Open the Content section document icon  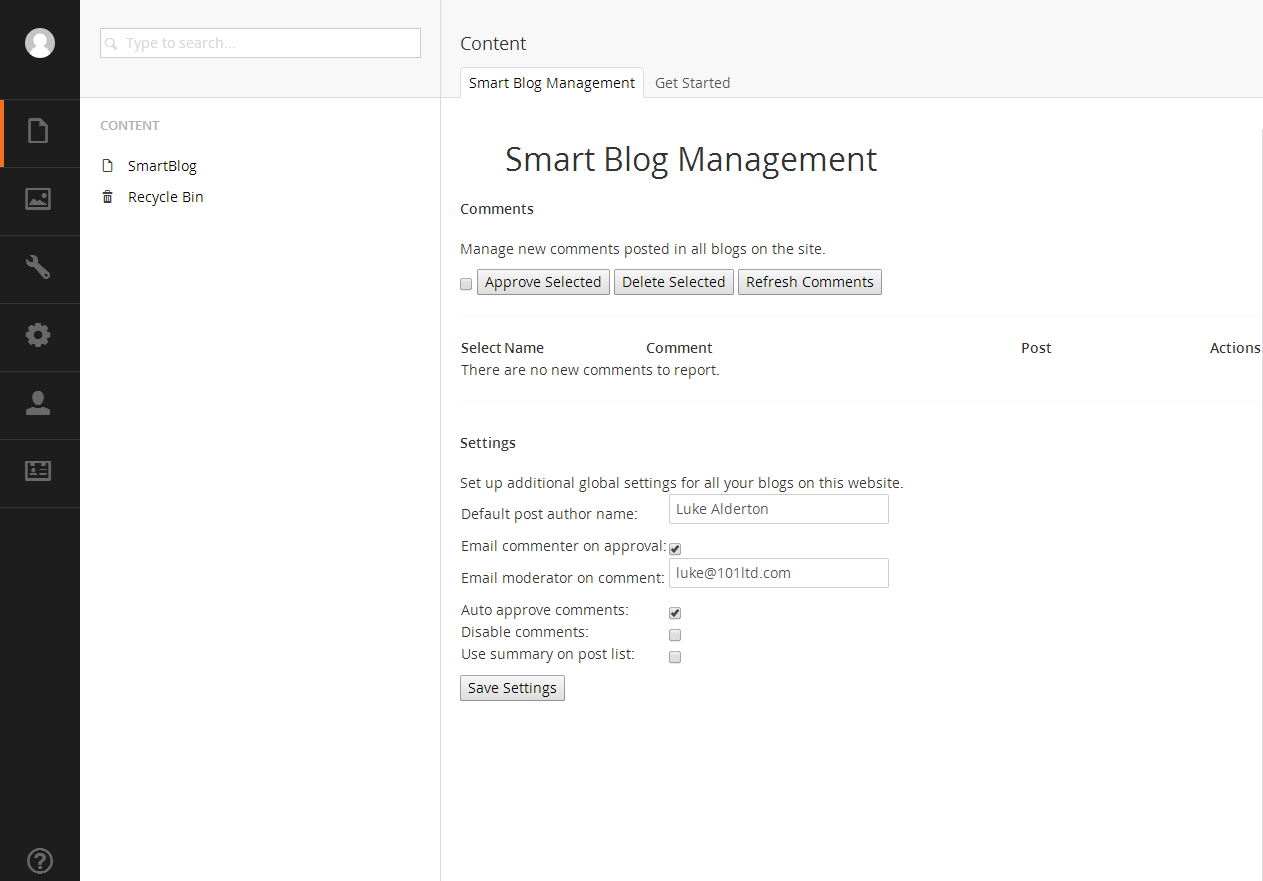(38, 131)
